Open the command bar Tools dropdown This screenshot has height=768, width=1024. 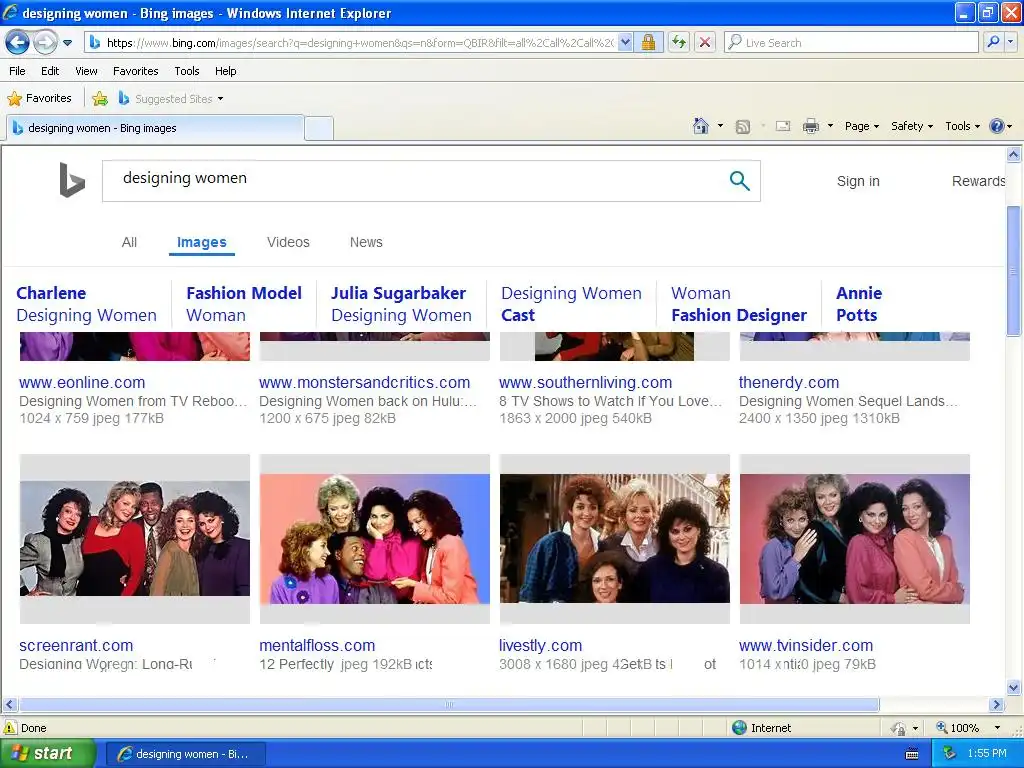[963, 126]
